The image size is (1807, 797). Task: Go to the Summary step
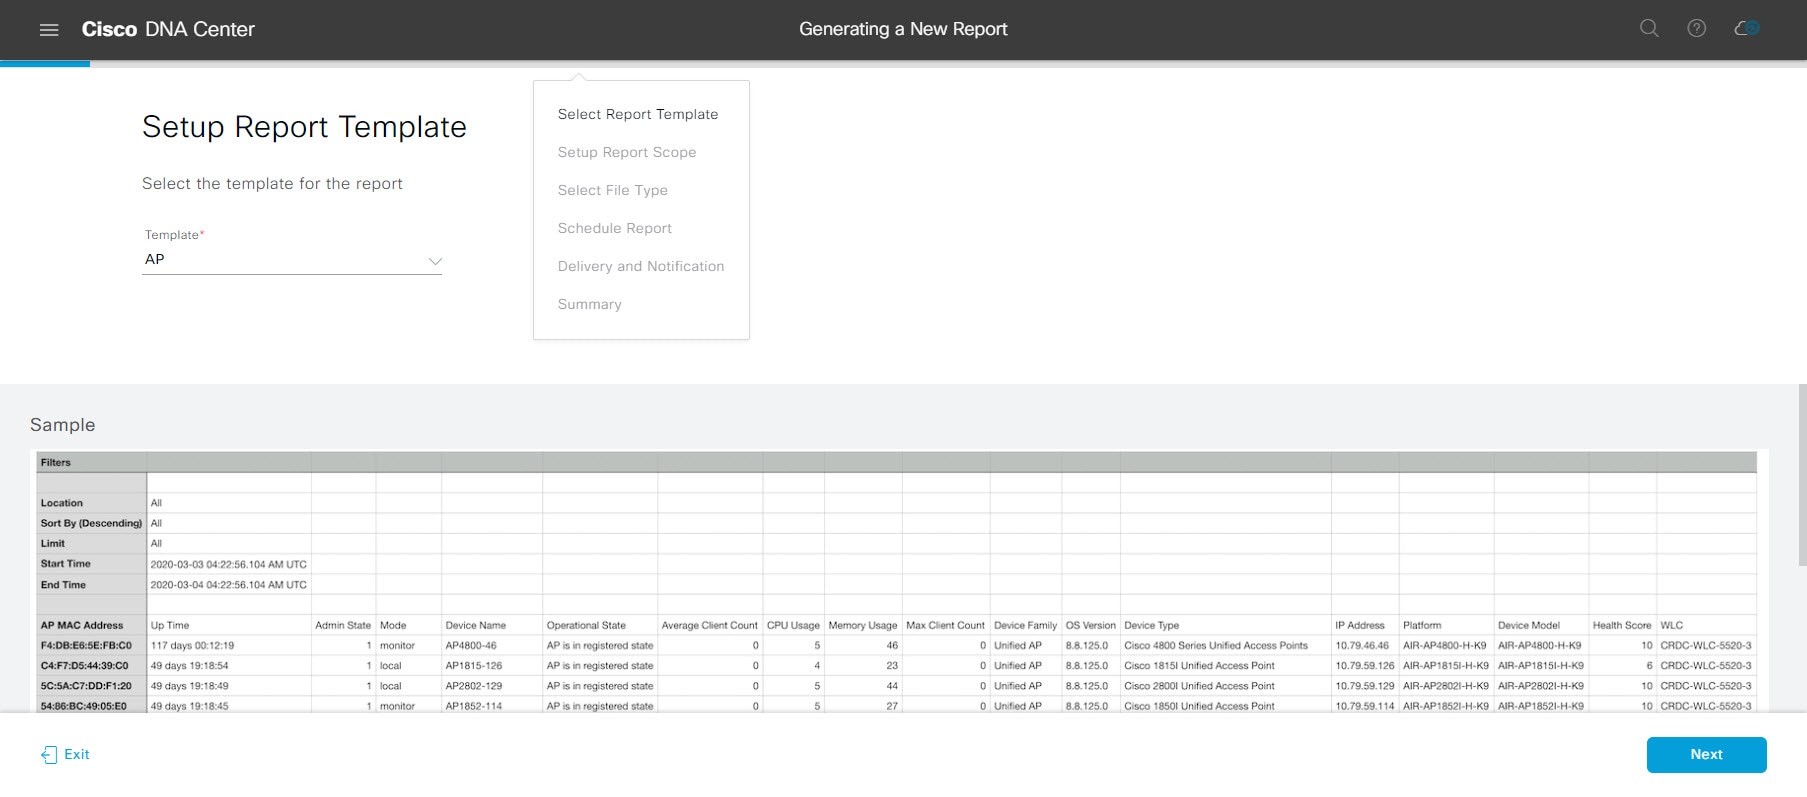tap(590, 304)
